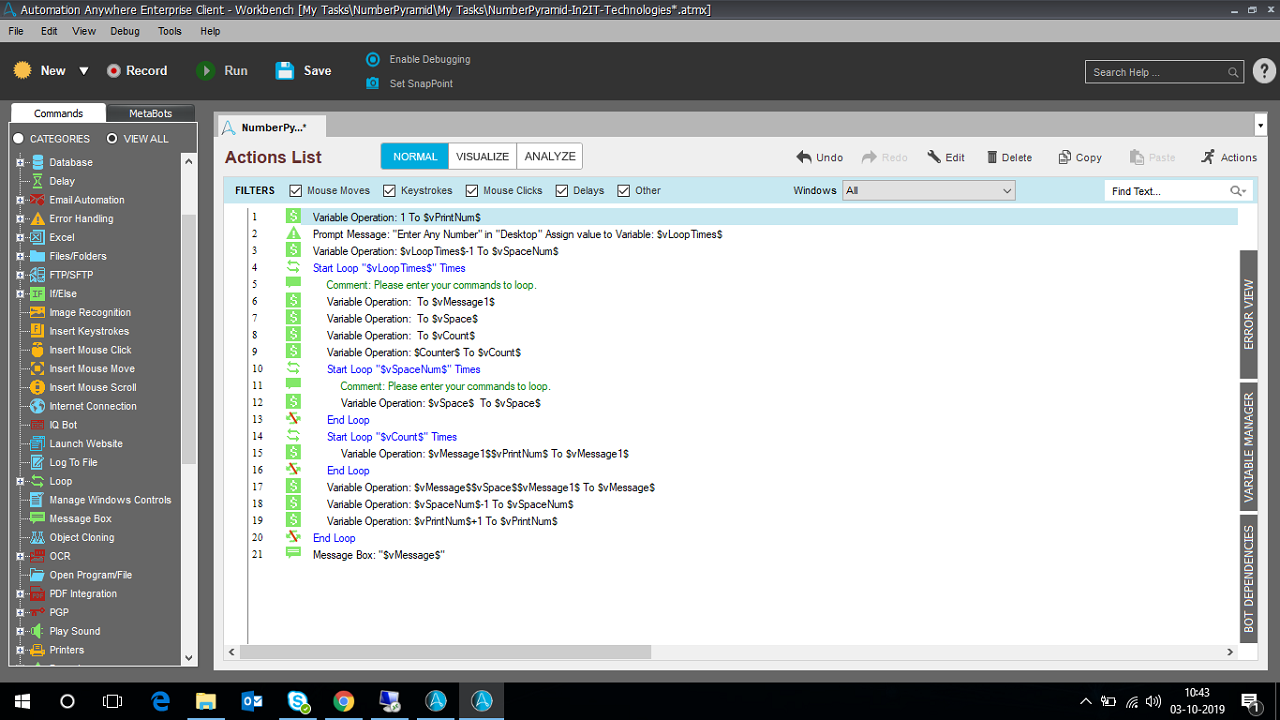Screen dimensions: 1280x720
Task: Click the IQ Bot icon
Action: pyautogui.click(x=36, y=425)
